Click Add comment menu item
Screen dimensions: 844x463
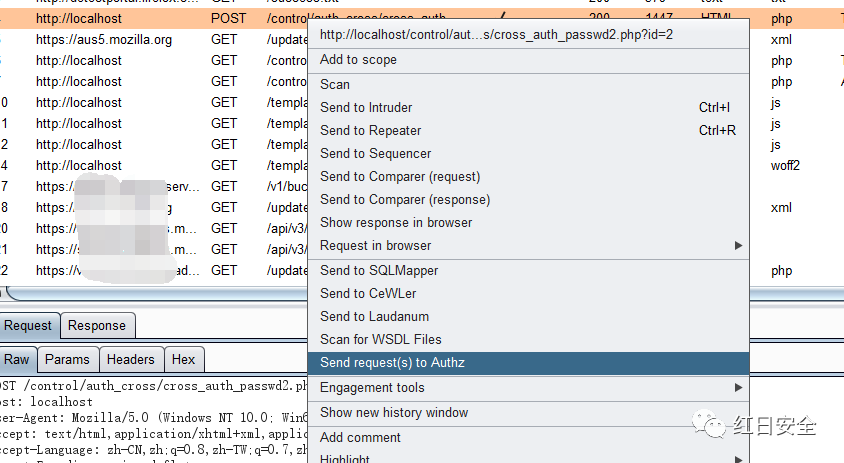click(x=360, y=437)
